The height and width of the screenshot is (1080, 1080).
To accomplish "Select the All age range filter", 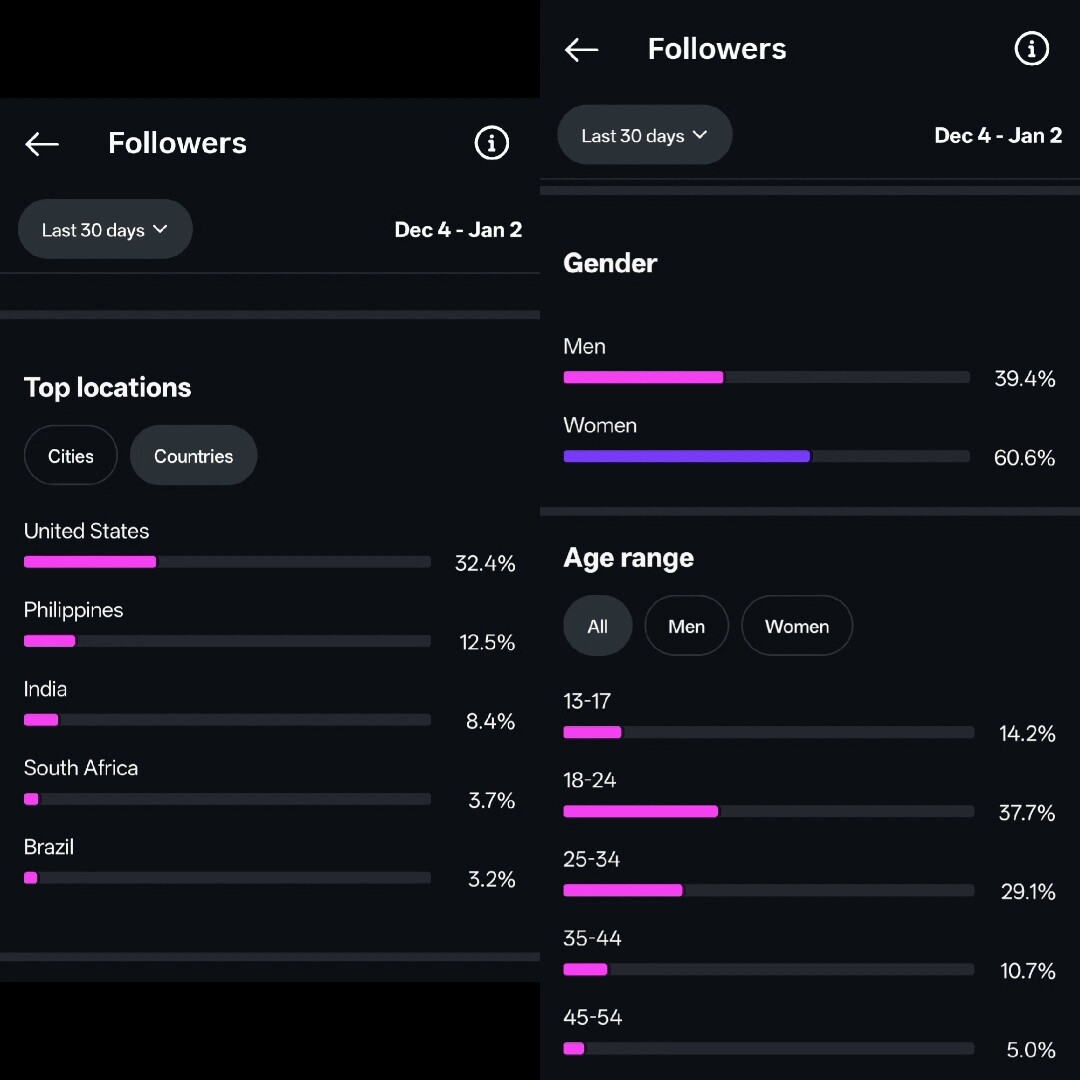I will point(597,627).
